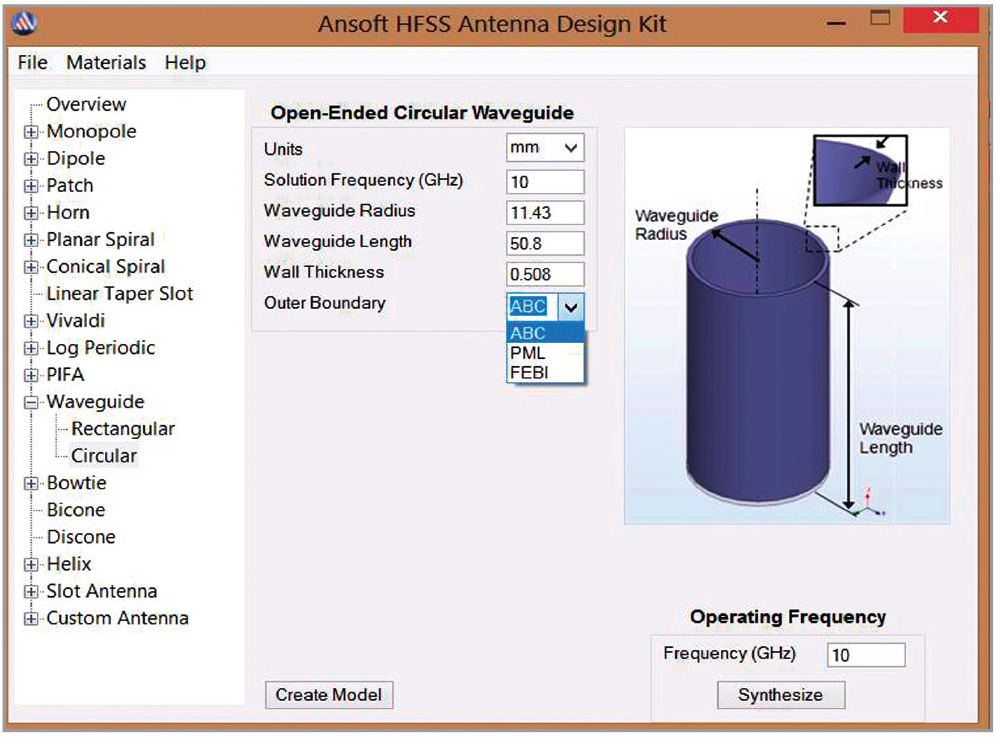This screenshot has width=997, height=737.
Task: Select Slot Antenna label in tree
Action: coord(102,591)
